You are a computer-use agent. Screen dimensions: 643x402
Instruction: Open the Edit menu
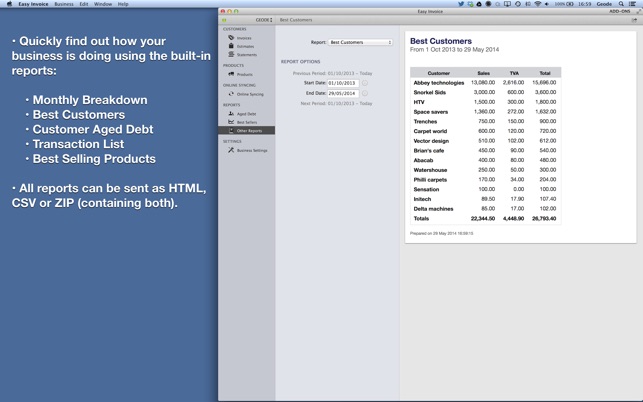click(84, 4)
